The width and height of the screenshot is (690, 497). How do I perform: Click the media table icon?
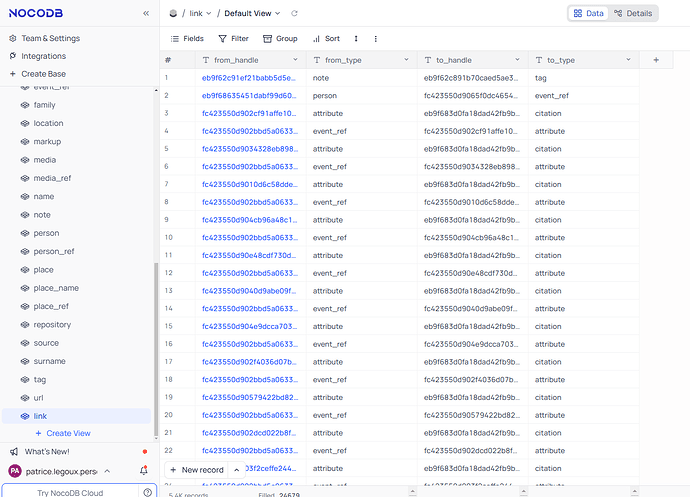click(x=25, y=160)
